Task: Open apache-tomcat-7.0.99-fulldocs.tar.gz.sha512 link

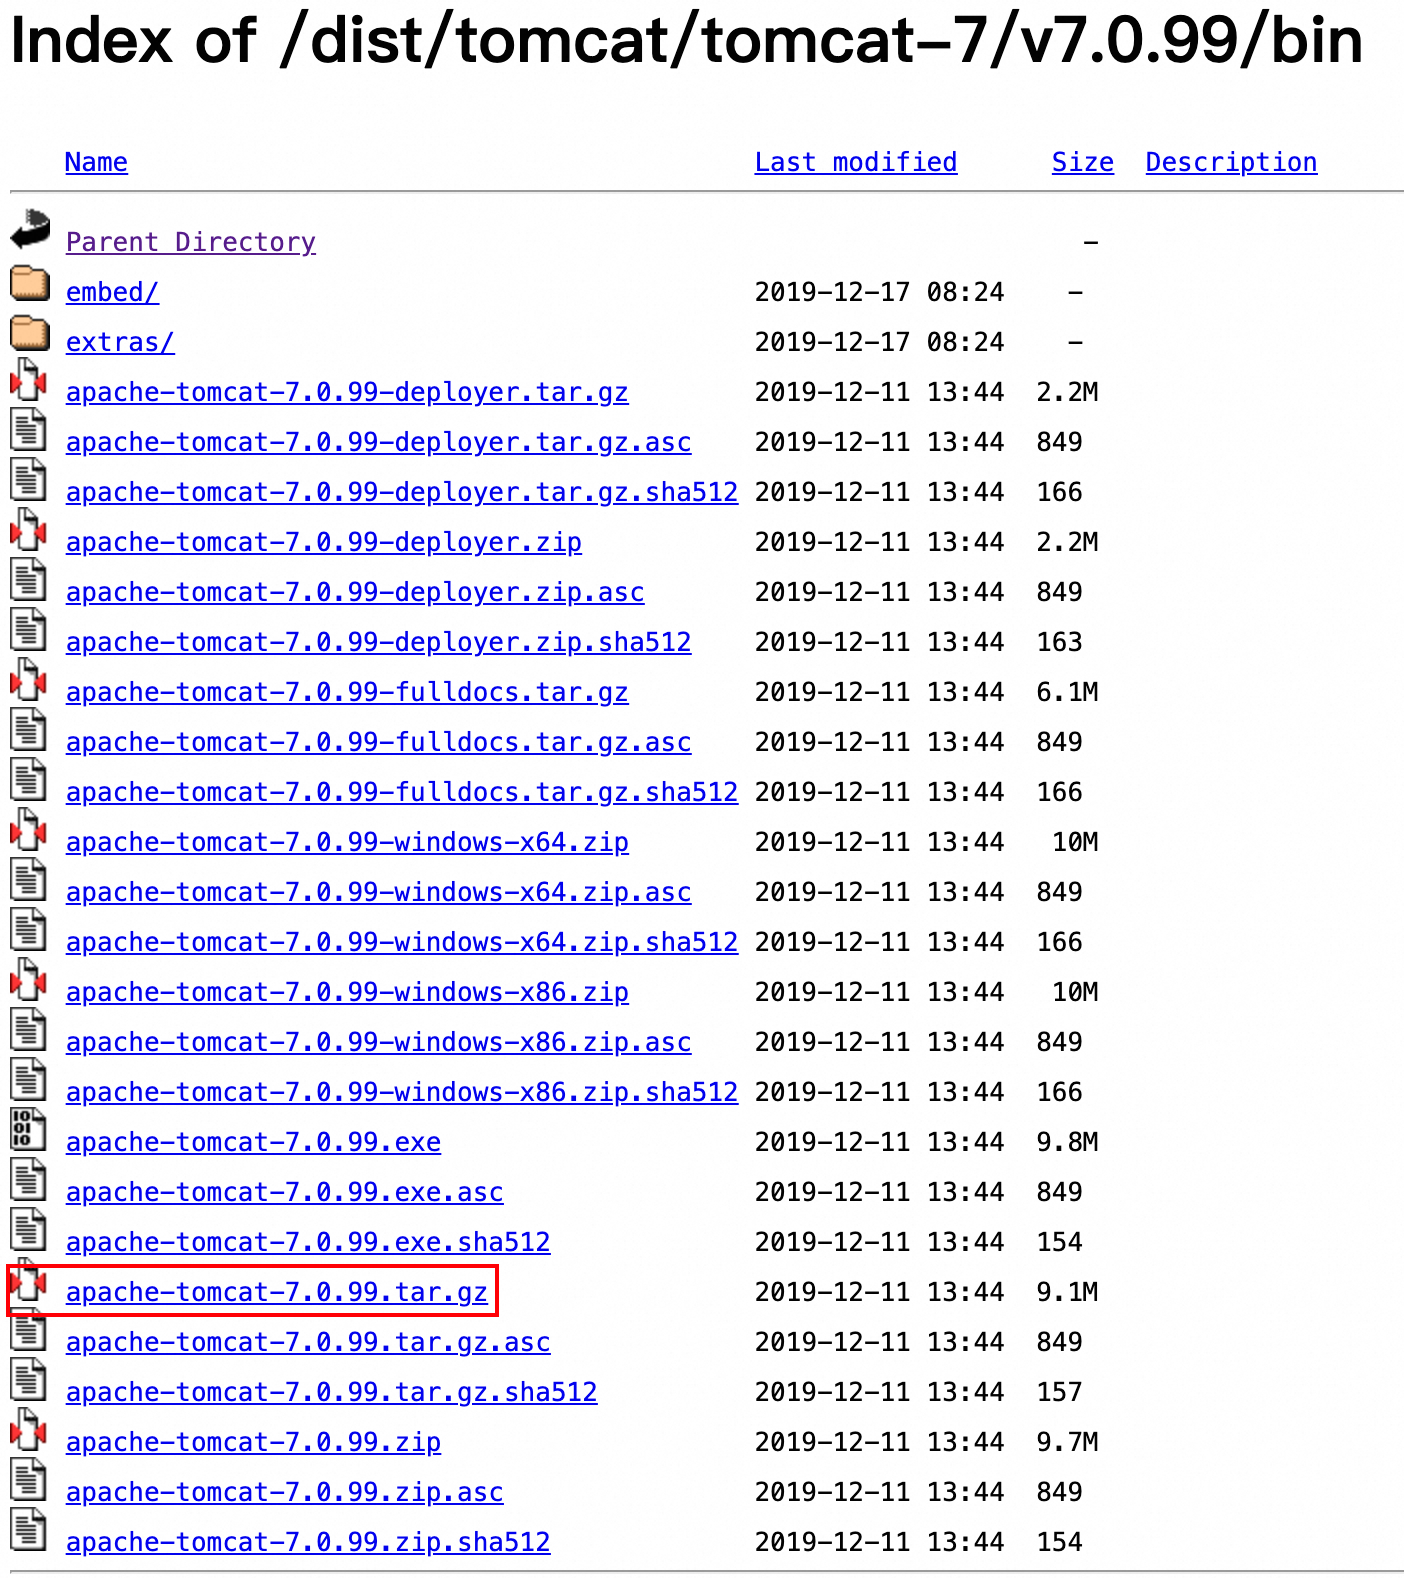Action: click(402, 792)
